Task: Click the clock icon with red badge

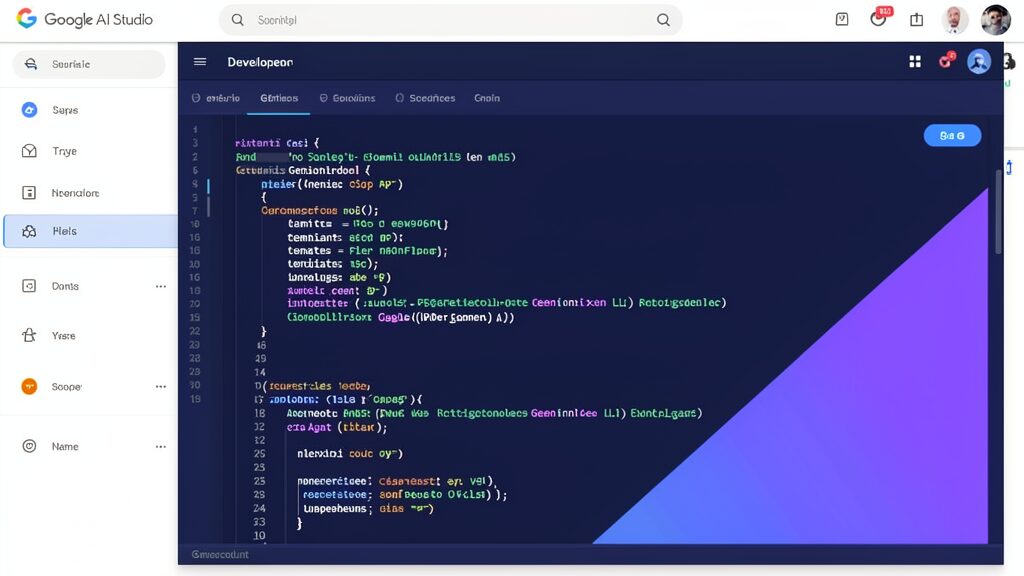Action: [879, 18]
